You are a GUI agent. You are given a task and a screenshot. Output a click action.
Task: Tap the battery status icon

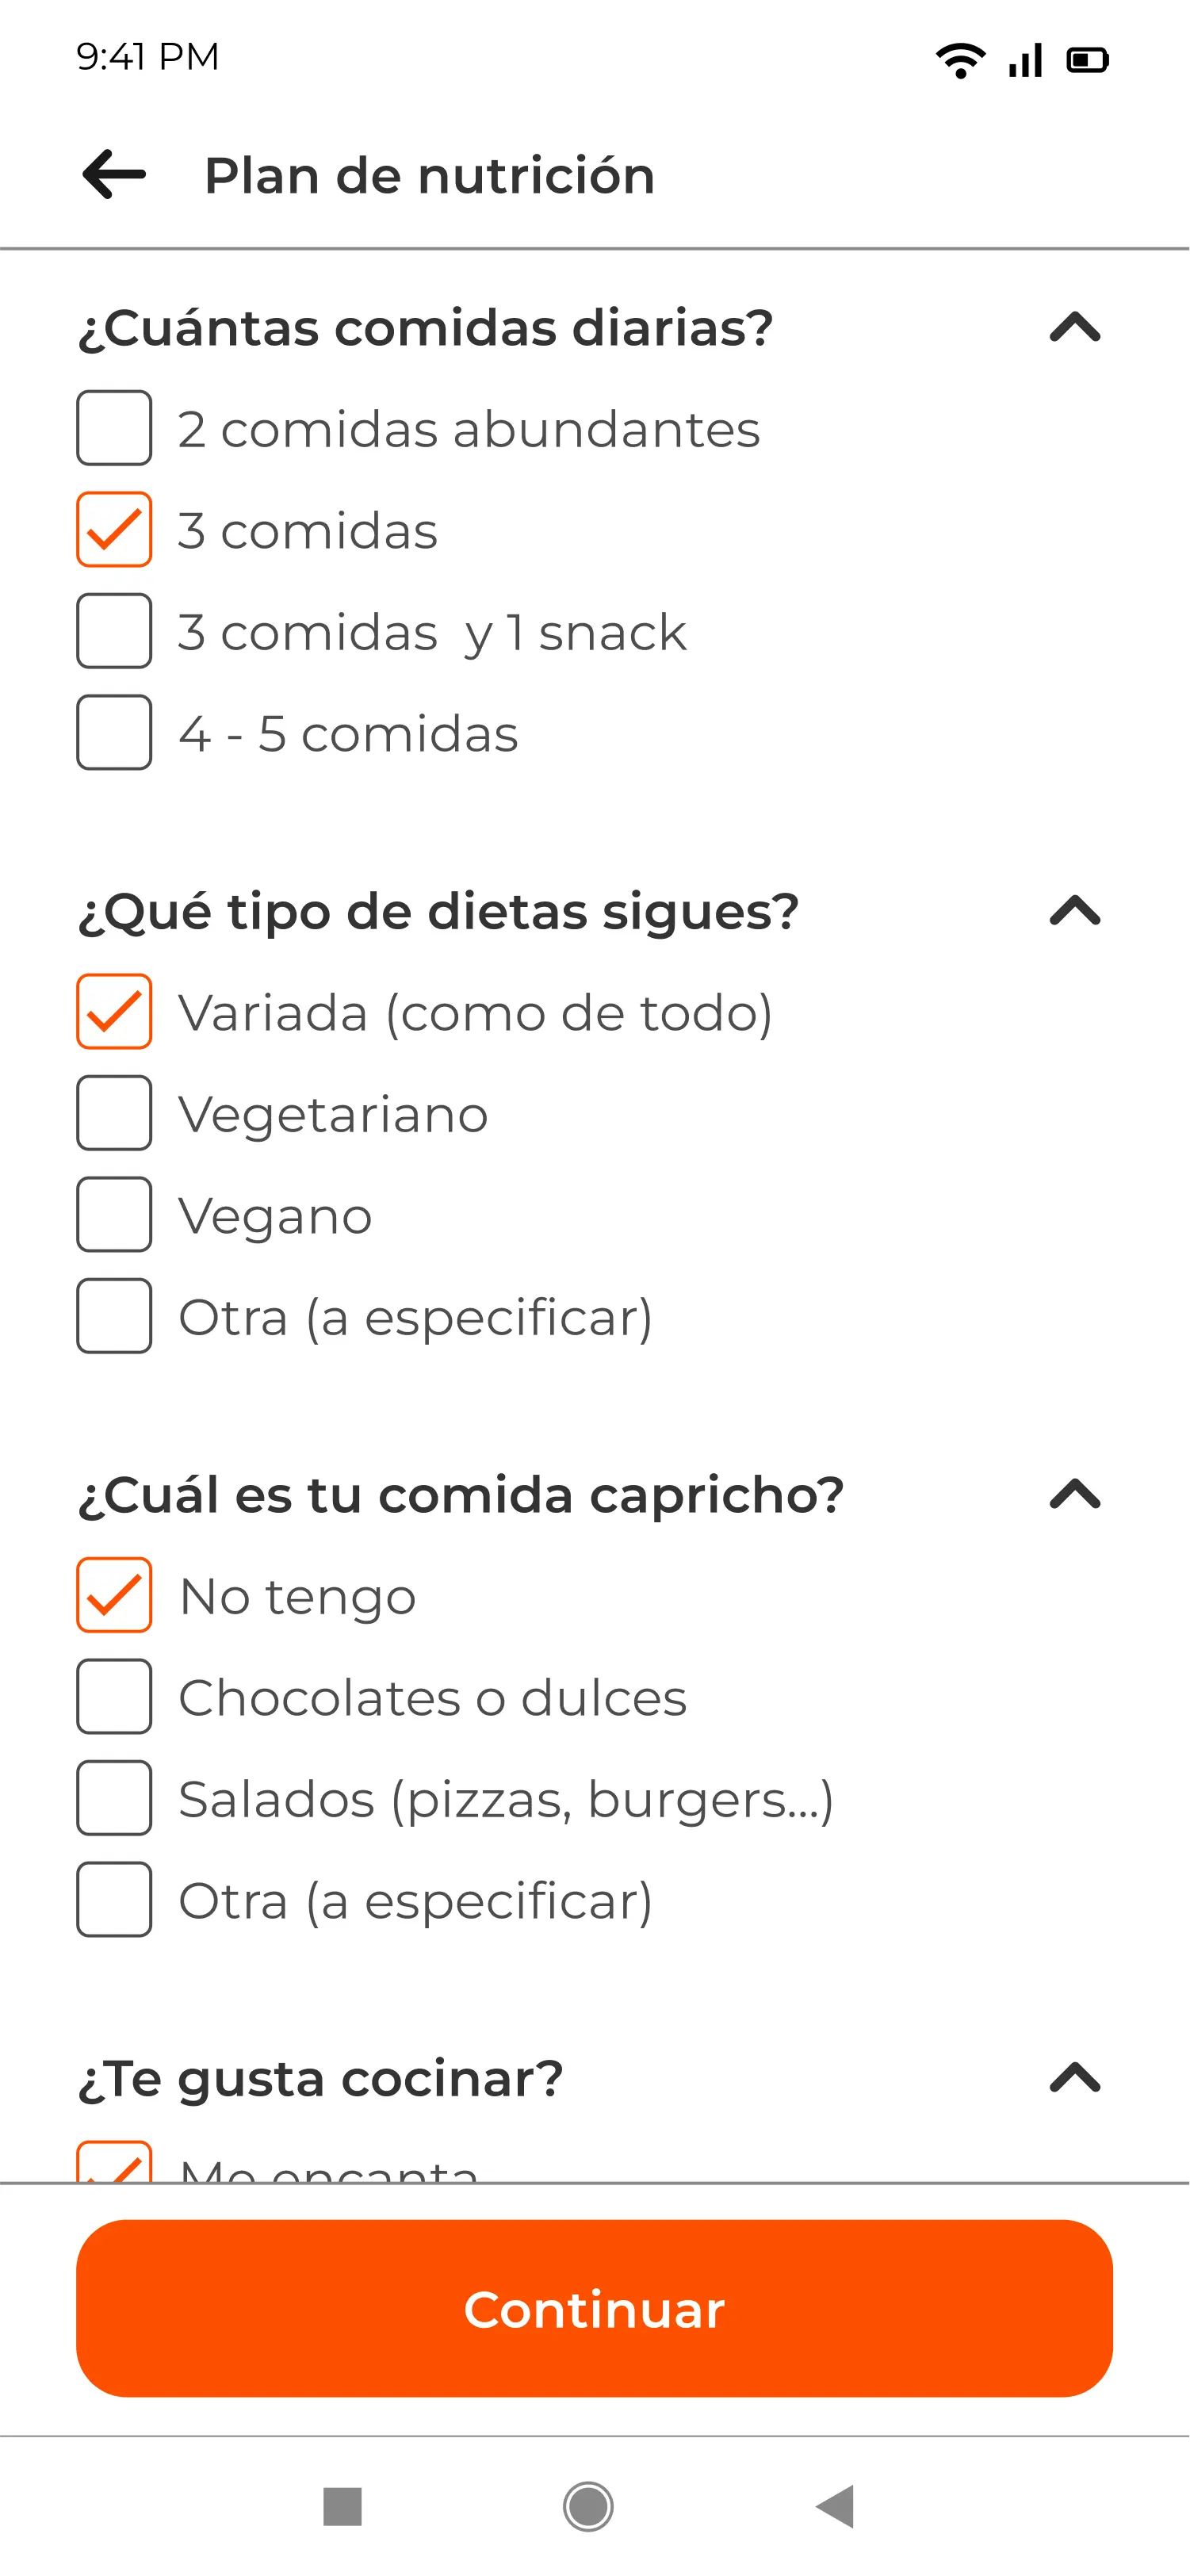(1088, 60)
